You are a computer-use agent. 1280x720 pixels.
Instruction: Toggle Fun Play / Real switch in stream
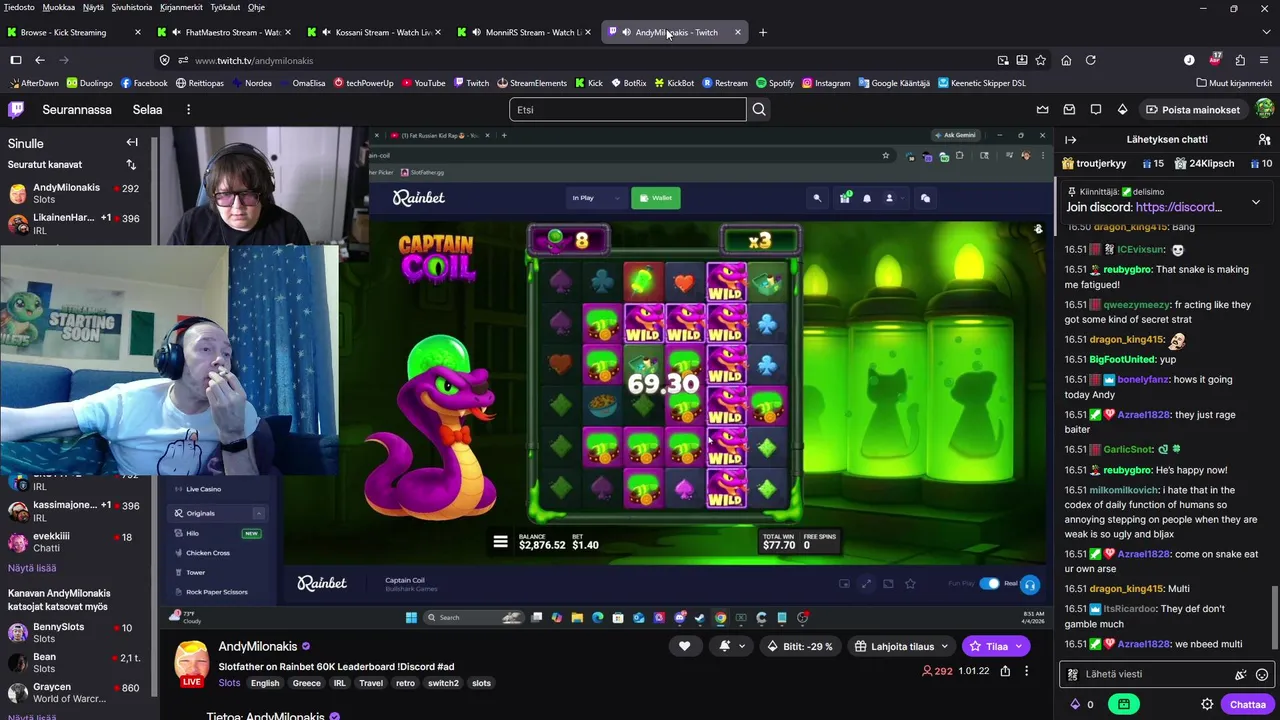coord(989,583)
